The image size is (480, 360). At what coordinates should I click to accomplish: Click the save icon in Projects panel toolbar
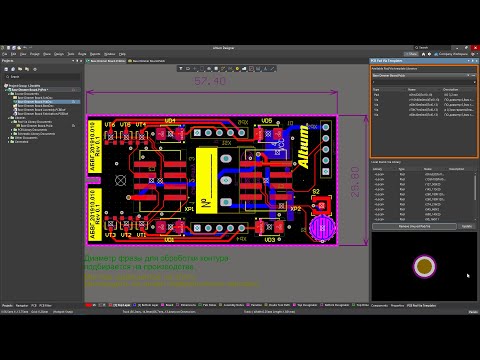coord(6,69)
